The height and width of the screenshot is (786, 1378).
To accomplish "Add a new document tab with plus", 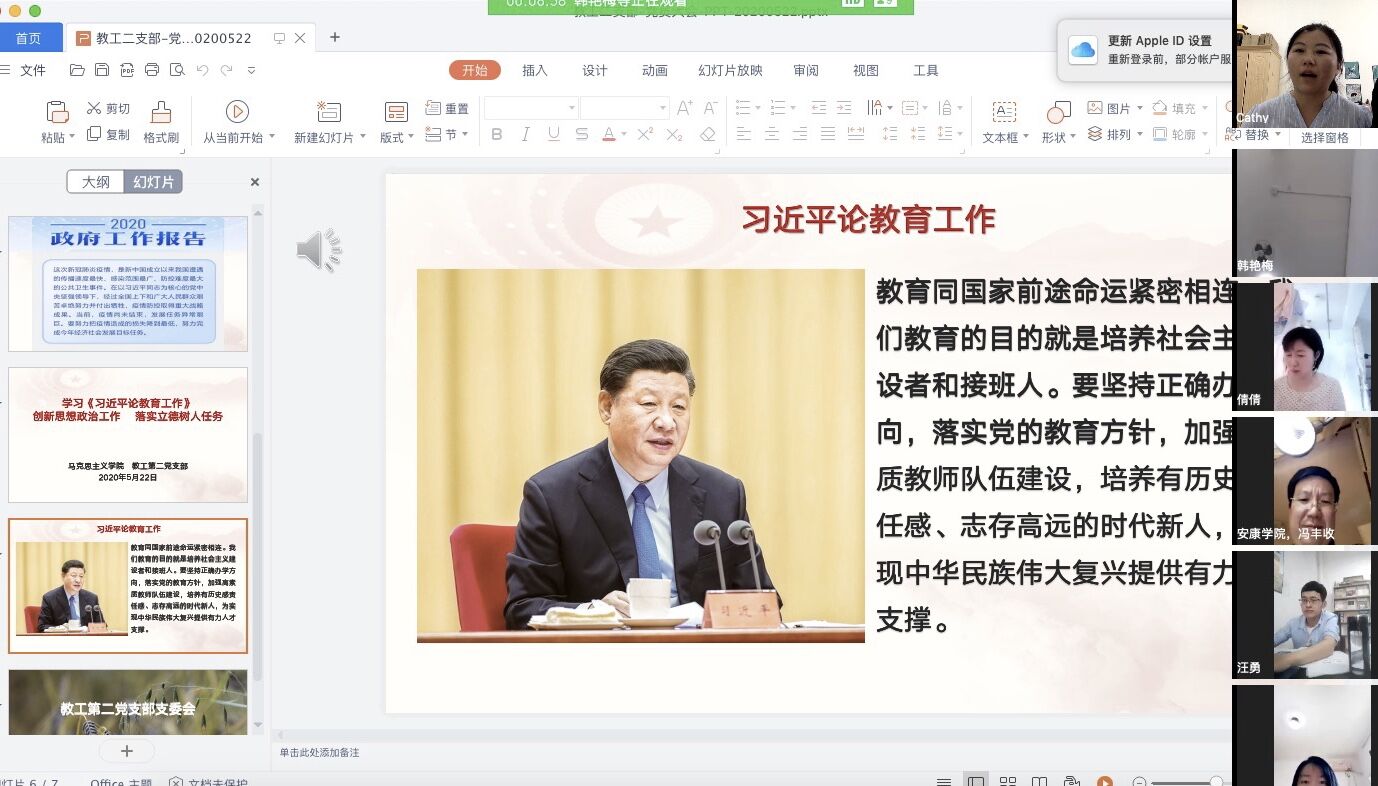I will point(335,37).
